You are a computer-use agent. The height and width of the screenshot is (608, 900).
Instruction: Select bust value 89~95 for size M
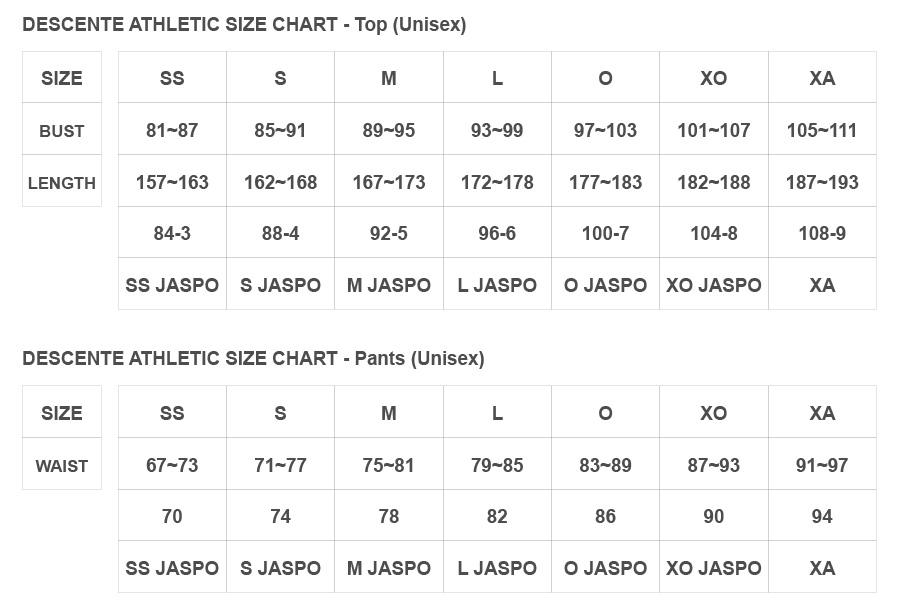(x=389, y=130)
